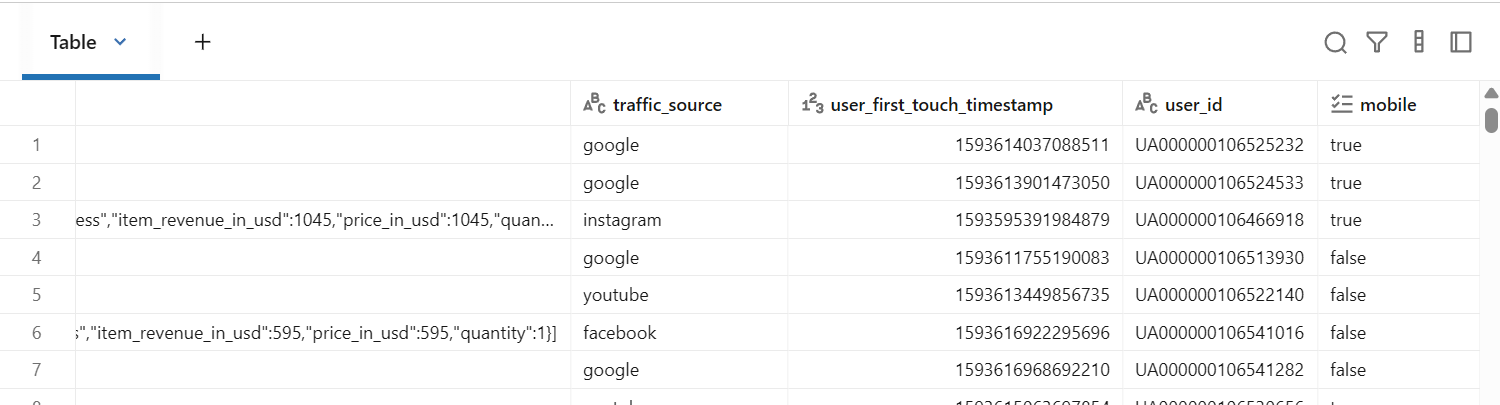The height and width of the screenshot is (405, 1500).
Task: Select the Table tab
Action: (74, 42)
